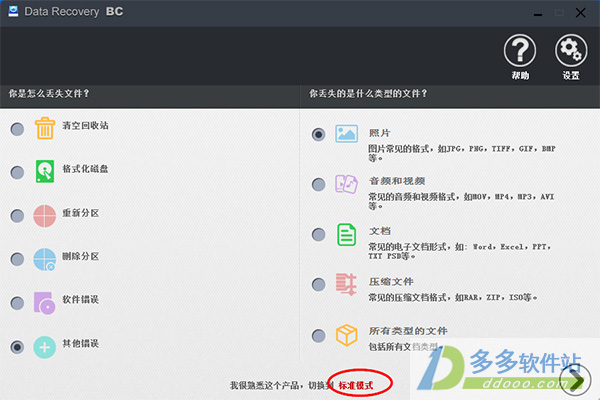The width and height of the screenshot is (600, 400).
Task: Click the Data Recovery app logo icon
Action: 13,11
